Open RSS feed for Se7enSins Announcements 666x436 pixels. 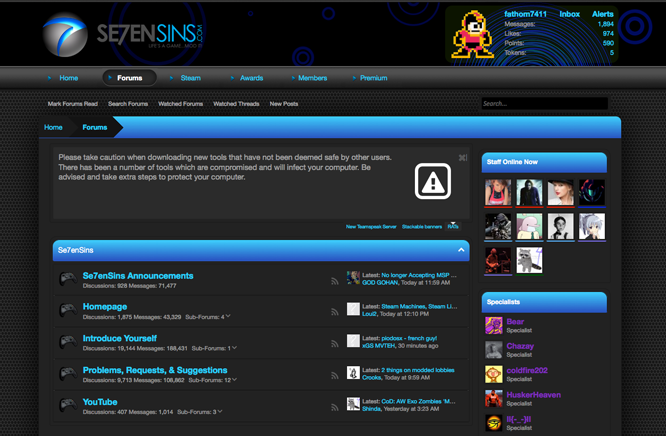coord(335,281)
